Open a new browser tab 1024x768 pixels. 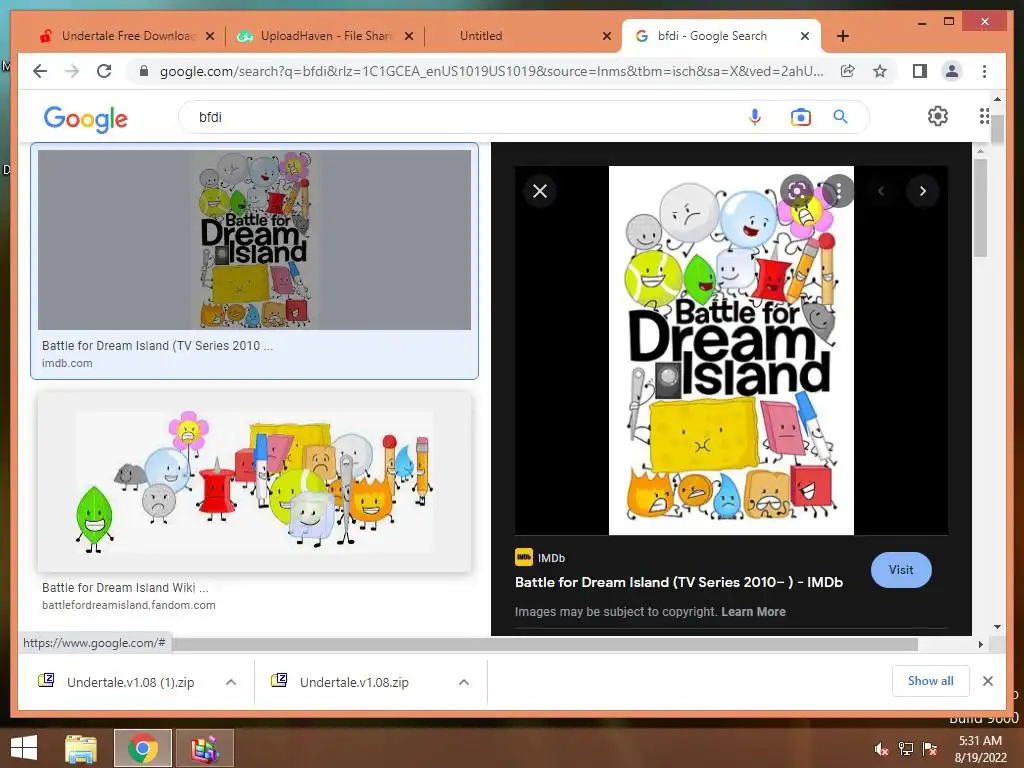tap(843, 36)
